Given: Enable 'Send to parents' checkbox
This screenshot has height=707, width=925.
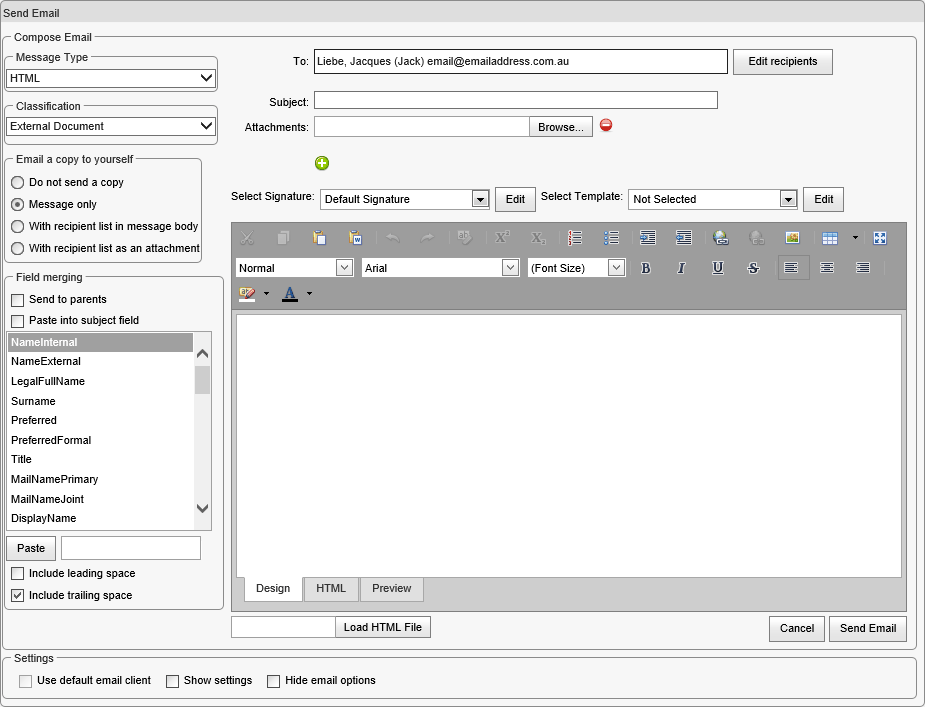Looking at the screenshot, I should [18, 300].
